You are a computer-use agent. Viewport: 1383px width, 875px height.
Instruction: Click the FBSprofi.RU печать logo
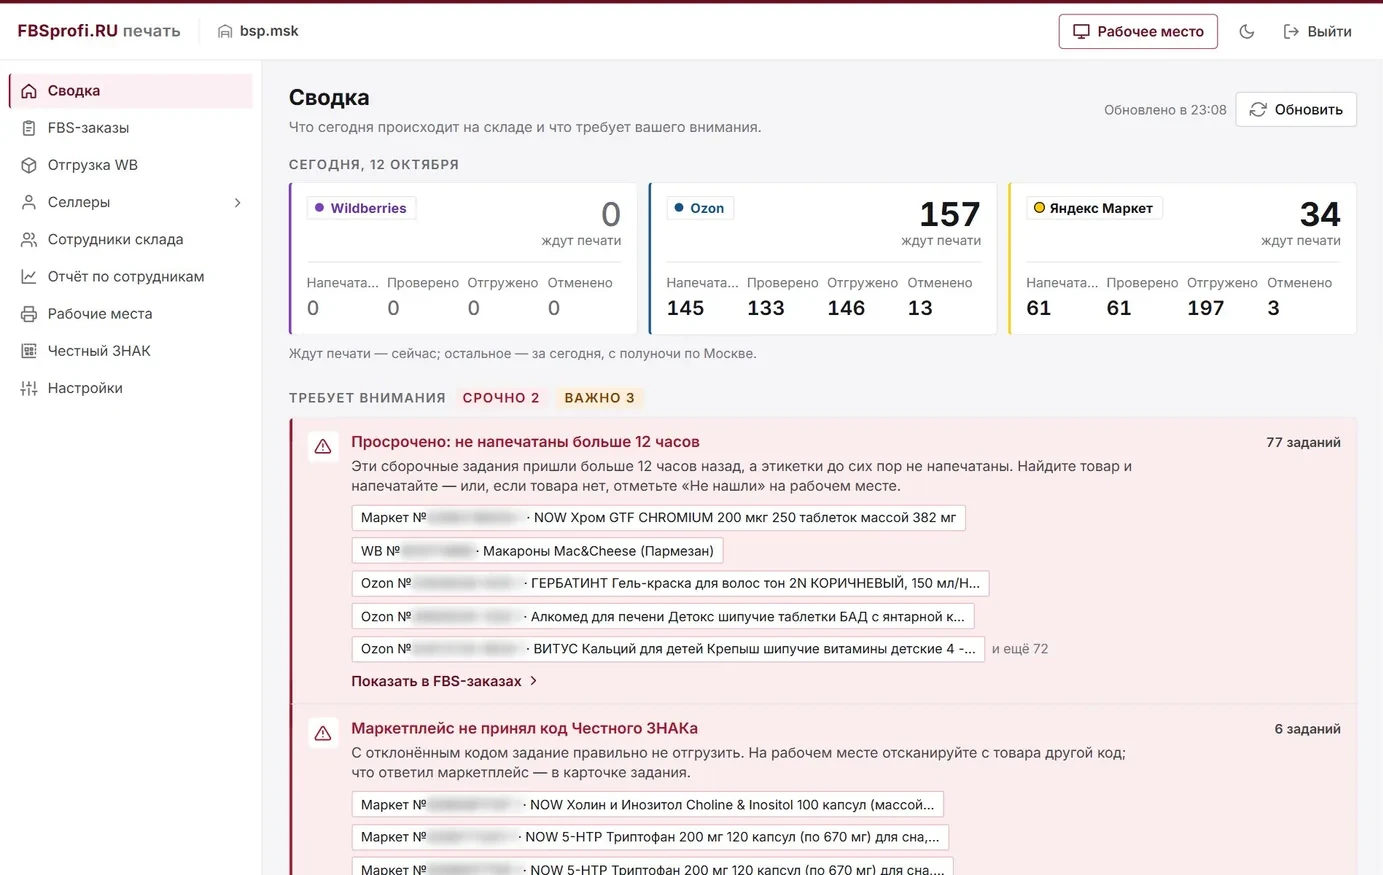tap(99, 31)
